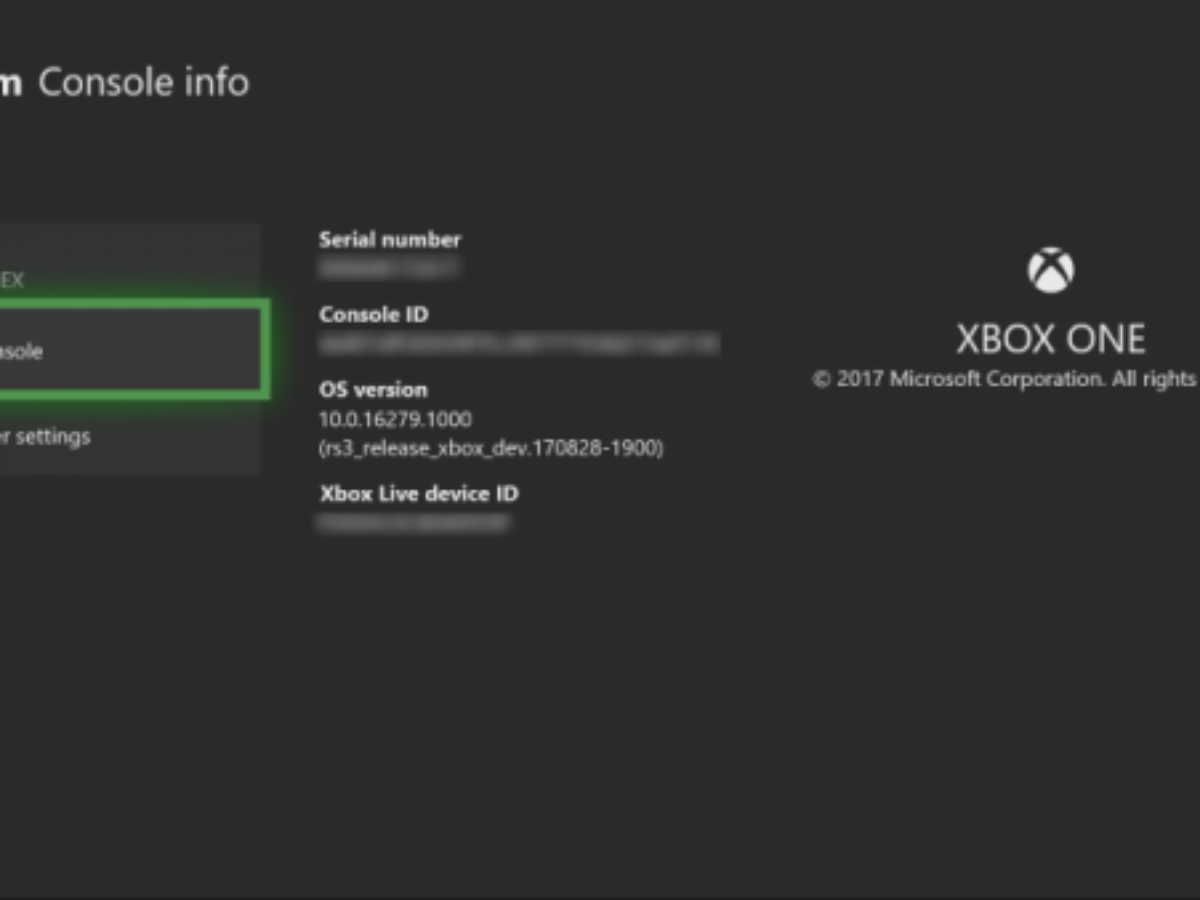This screenshot has height=900, width=1200.
Task: Select the partially visible 'EX' menu entry
Action: 12,281
